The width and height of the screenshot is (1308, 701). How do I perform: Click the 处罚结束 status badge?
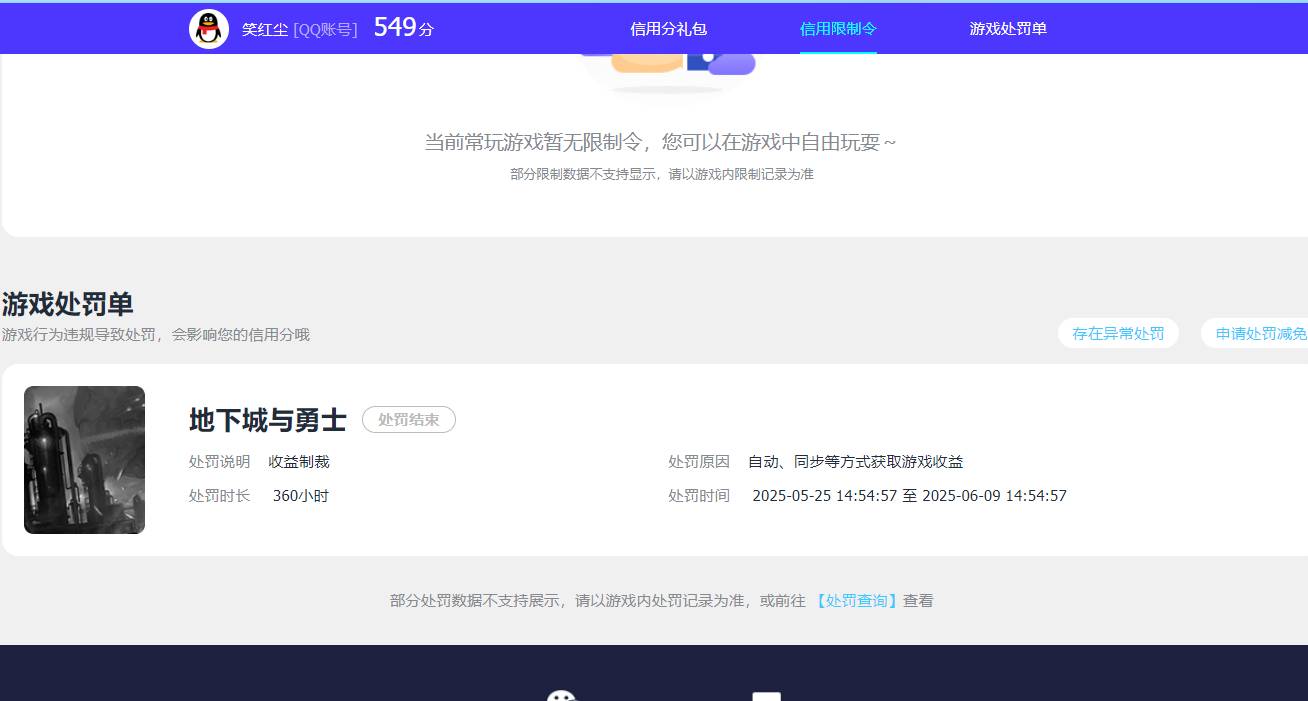408,420
